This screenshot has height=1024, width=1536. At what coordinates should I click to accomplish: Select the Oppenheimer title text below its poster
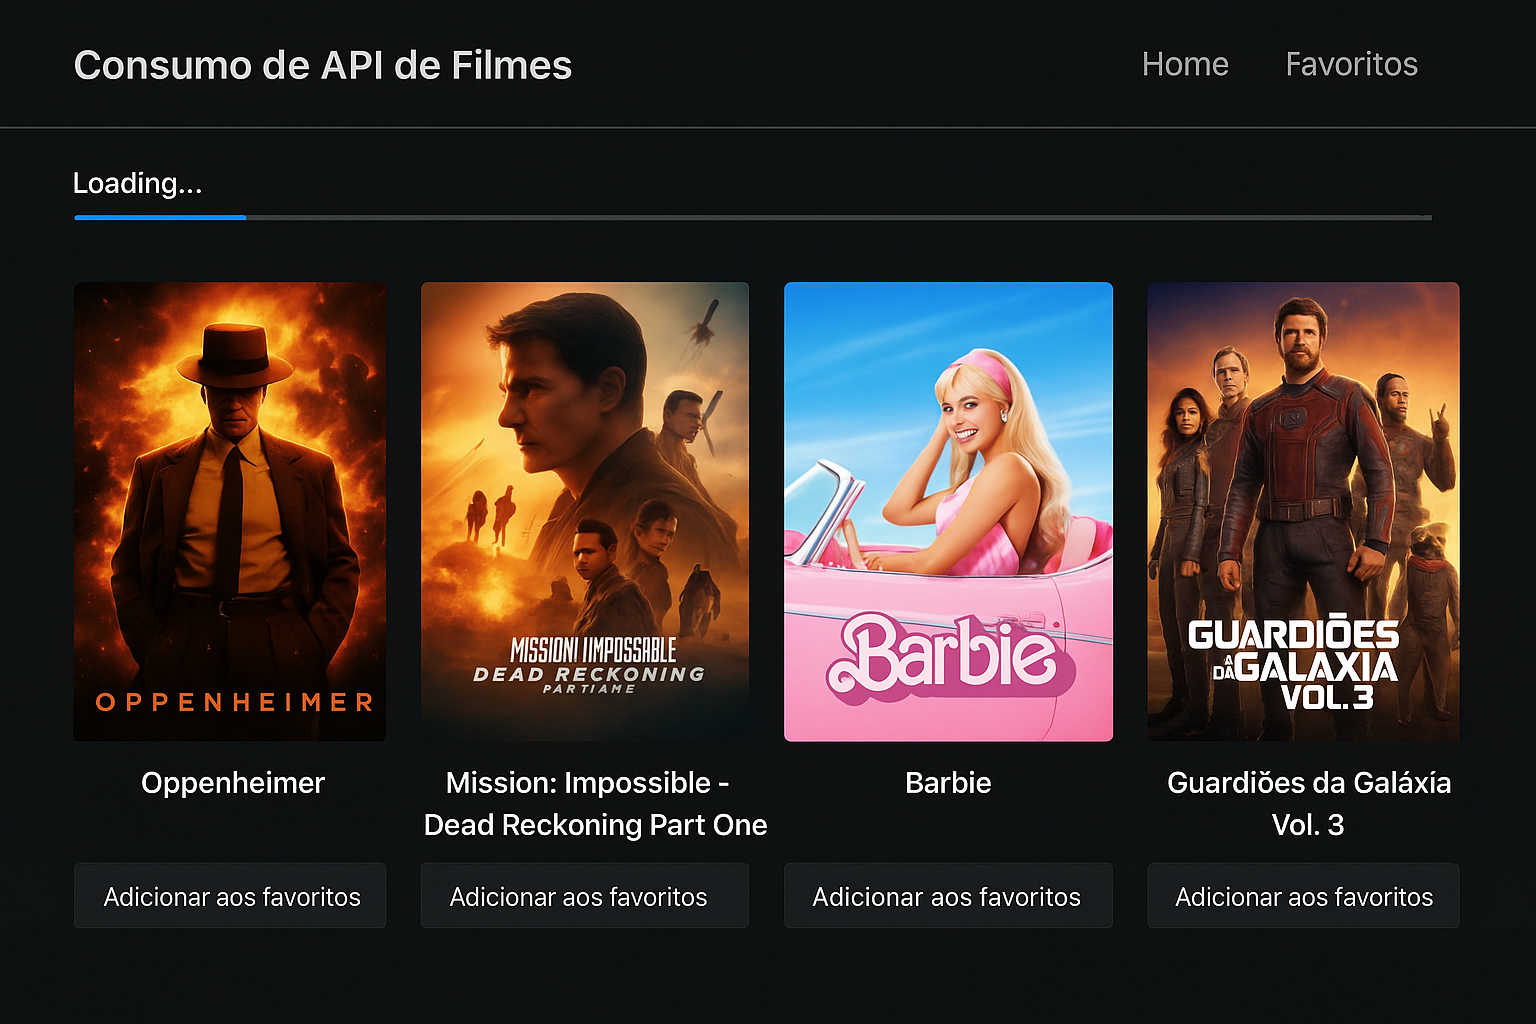(233, 783)
